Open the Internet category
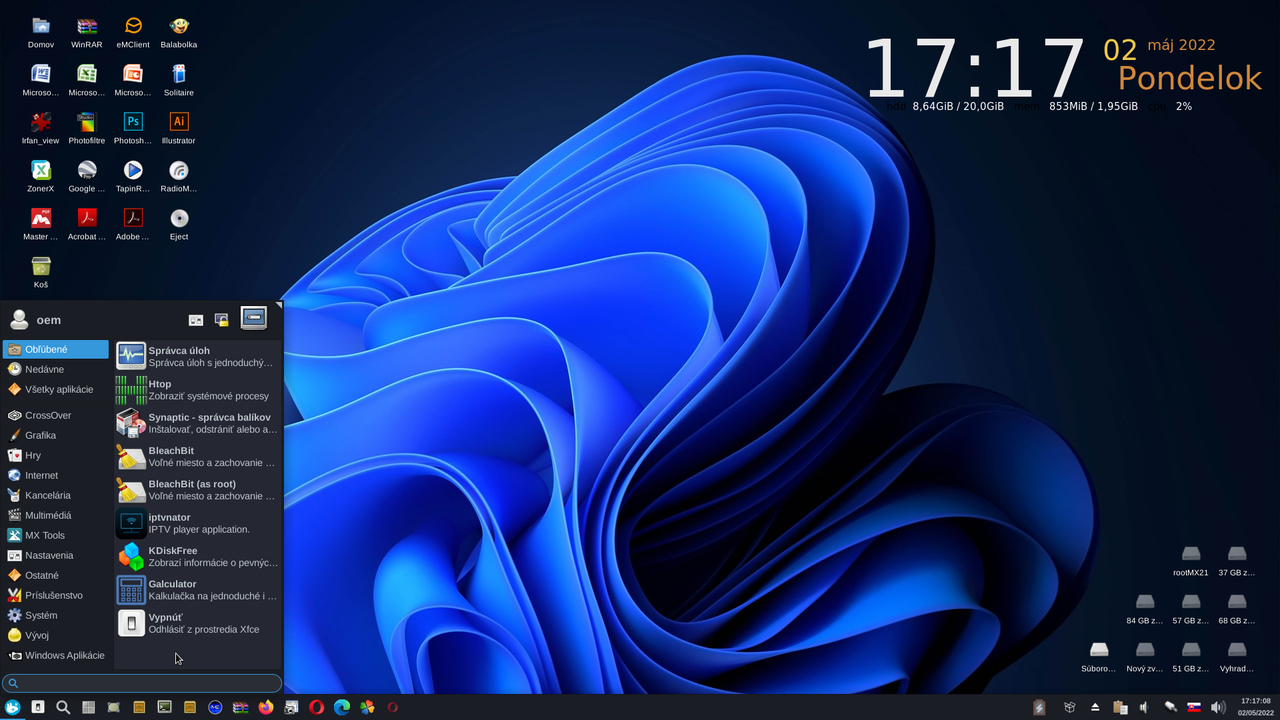The width and height of the screenshot is (1280, 720). [x=56, y=475]
